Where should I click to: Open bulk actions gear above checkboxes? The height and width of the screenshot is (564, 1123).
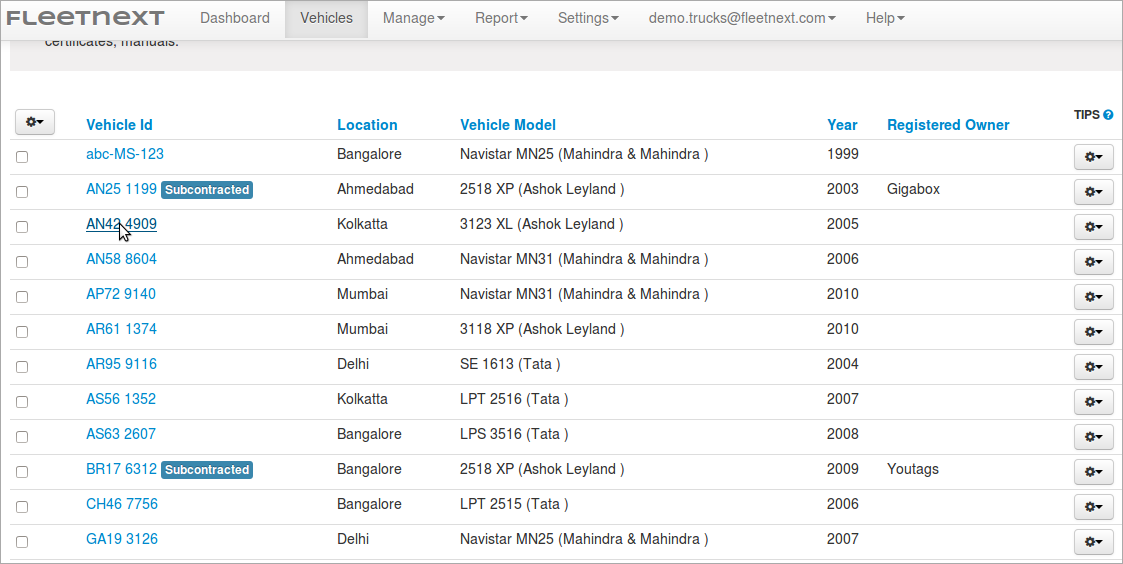(35, 122)
